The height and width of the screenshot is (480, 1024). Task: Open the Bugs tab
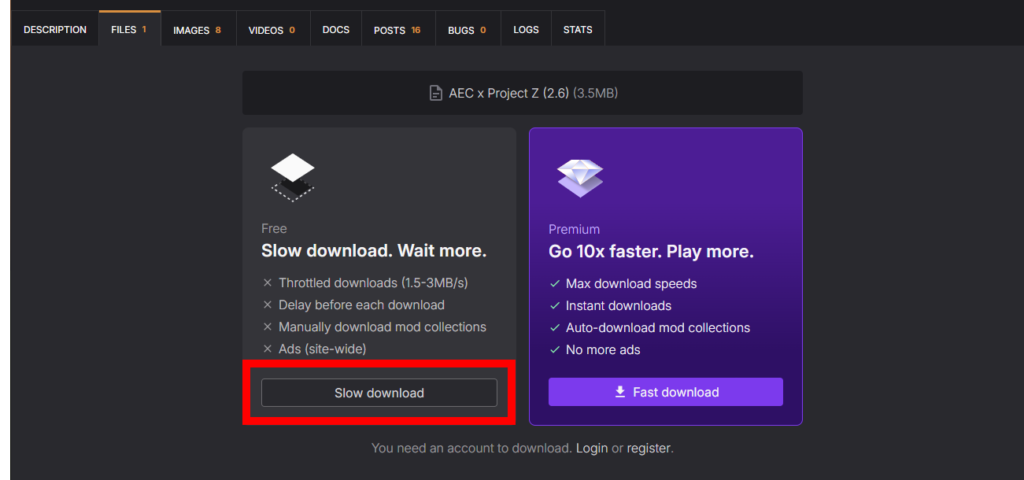point(468,30)
